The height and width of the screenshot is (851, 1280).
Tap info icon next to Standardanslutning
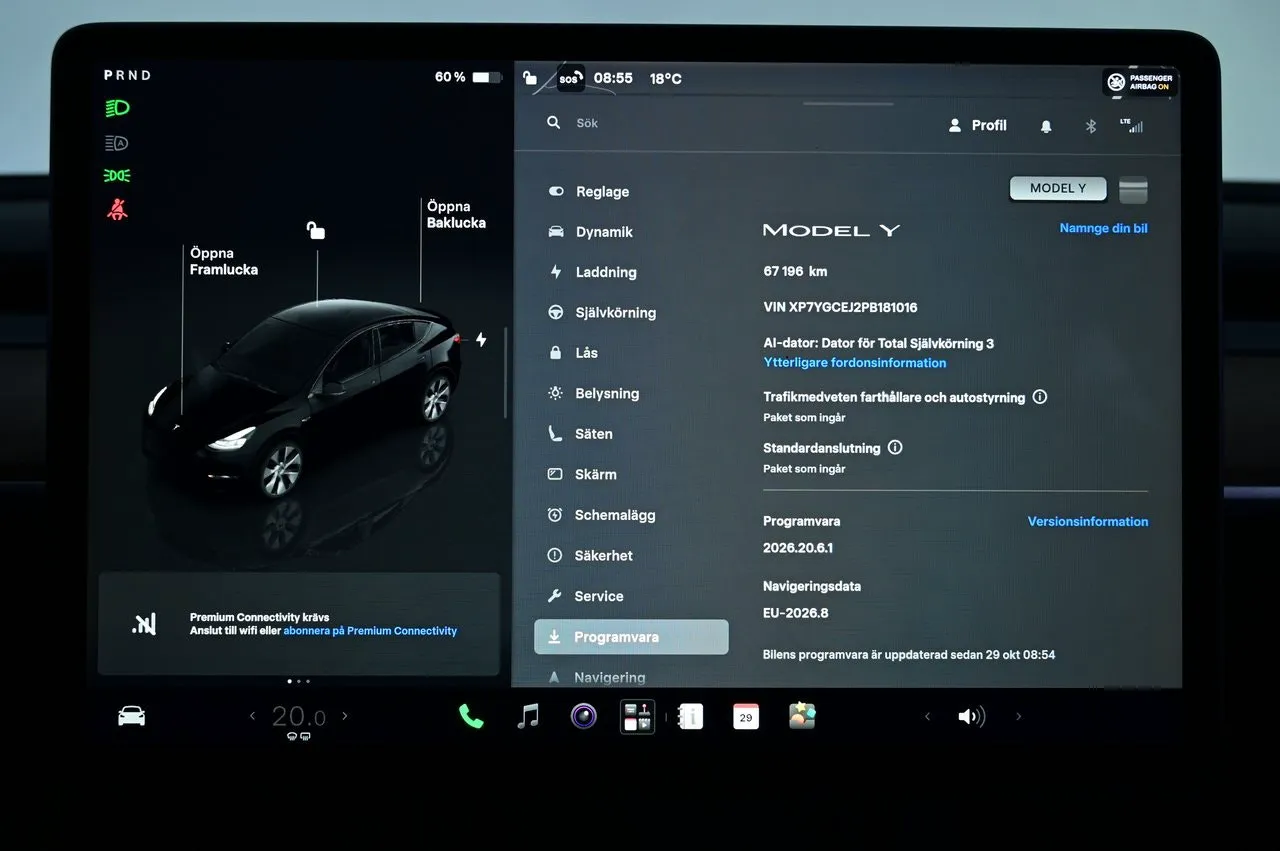[x=895, y=448]
